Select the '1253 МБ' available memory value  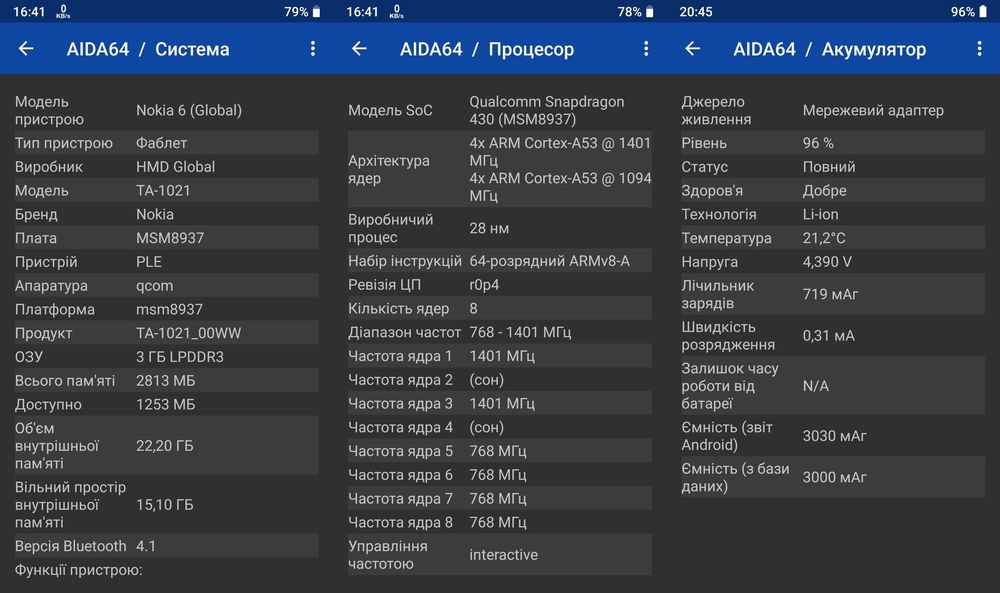tap(166, 404)
